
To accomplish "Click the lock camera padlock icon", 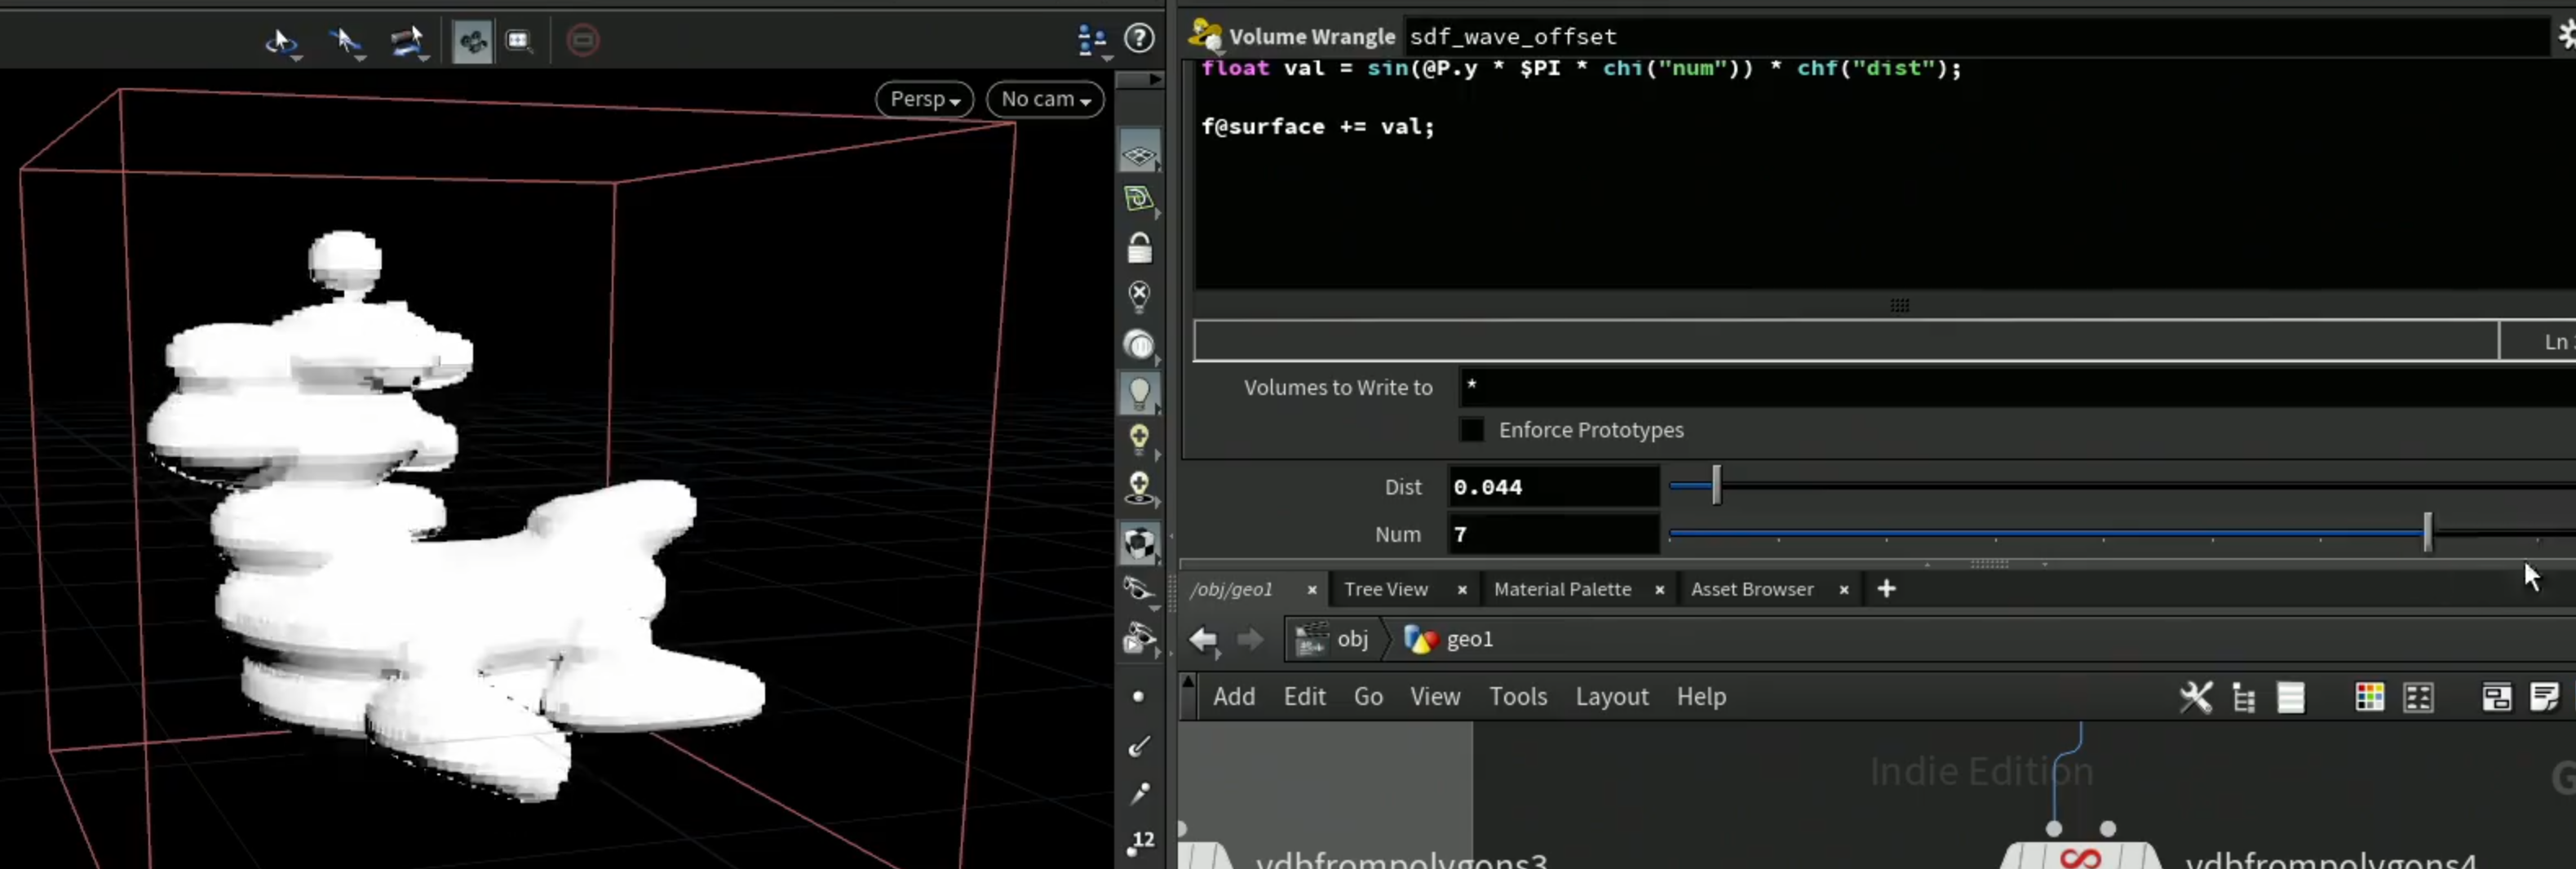I will pos(1139,247).
